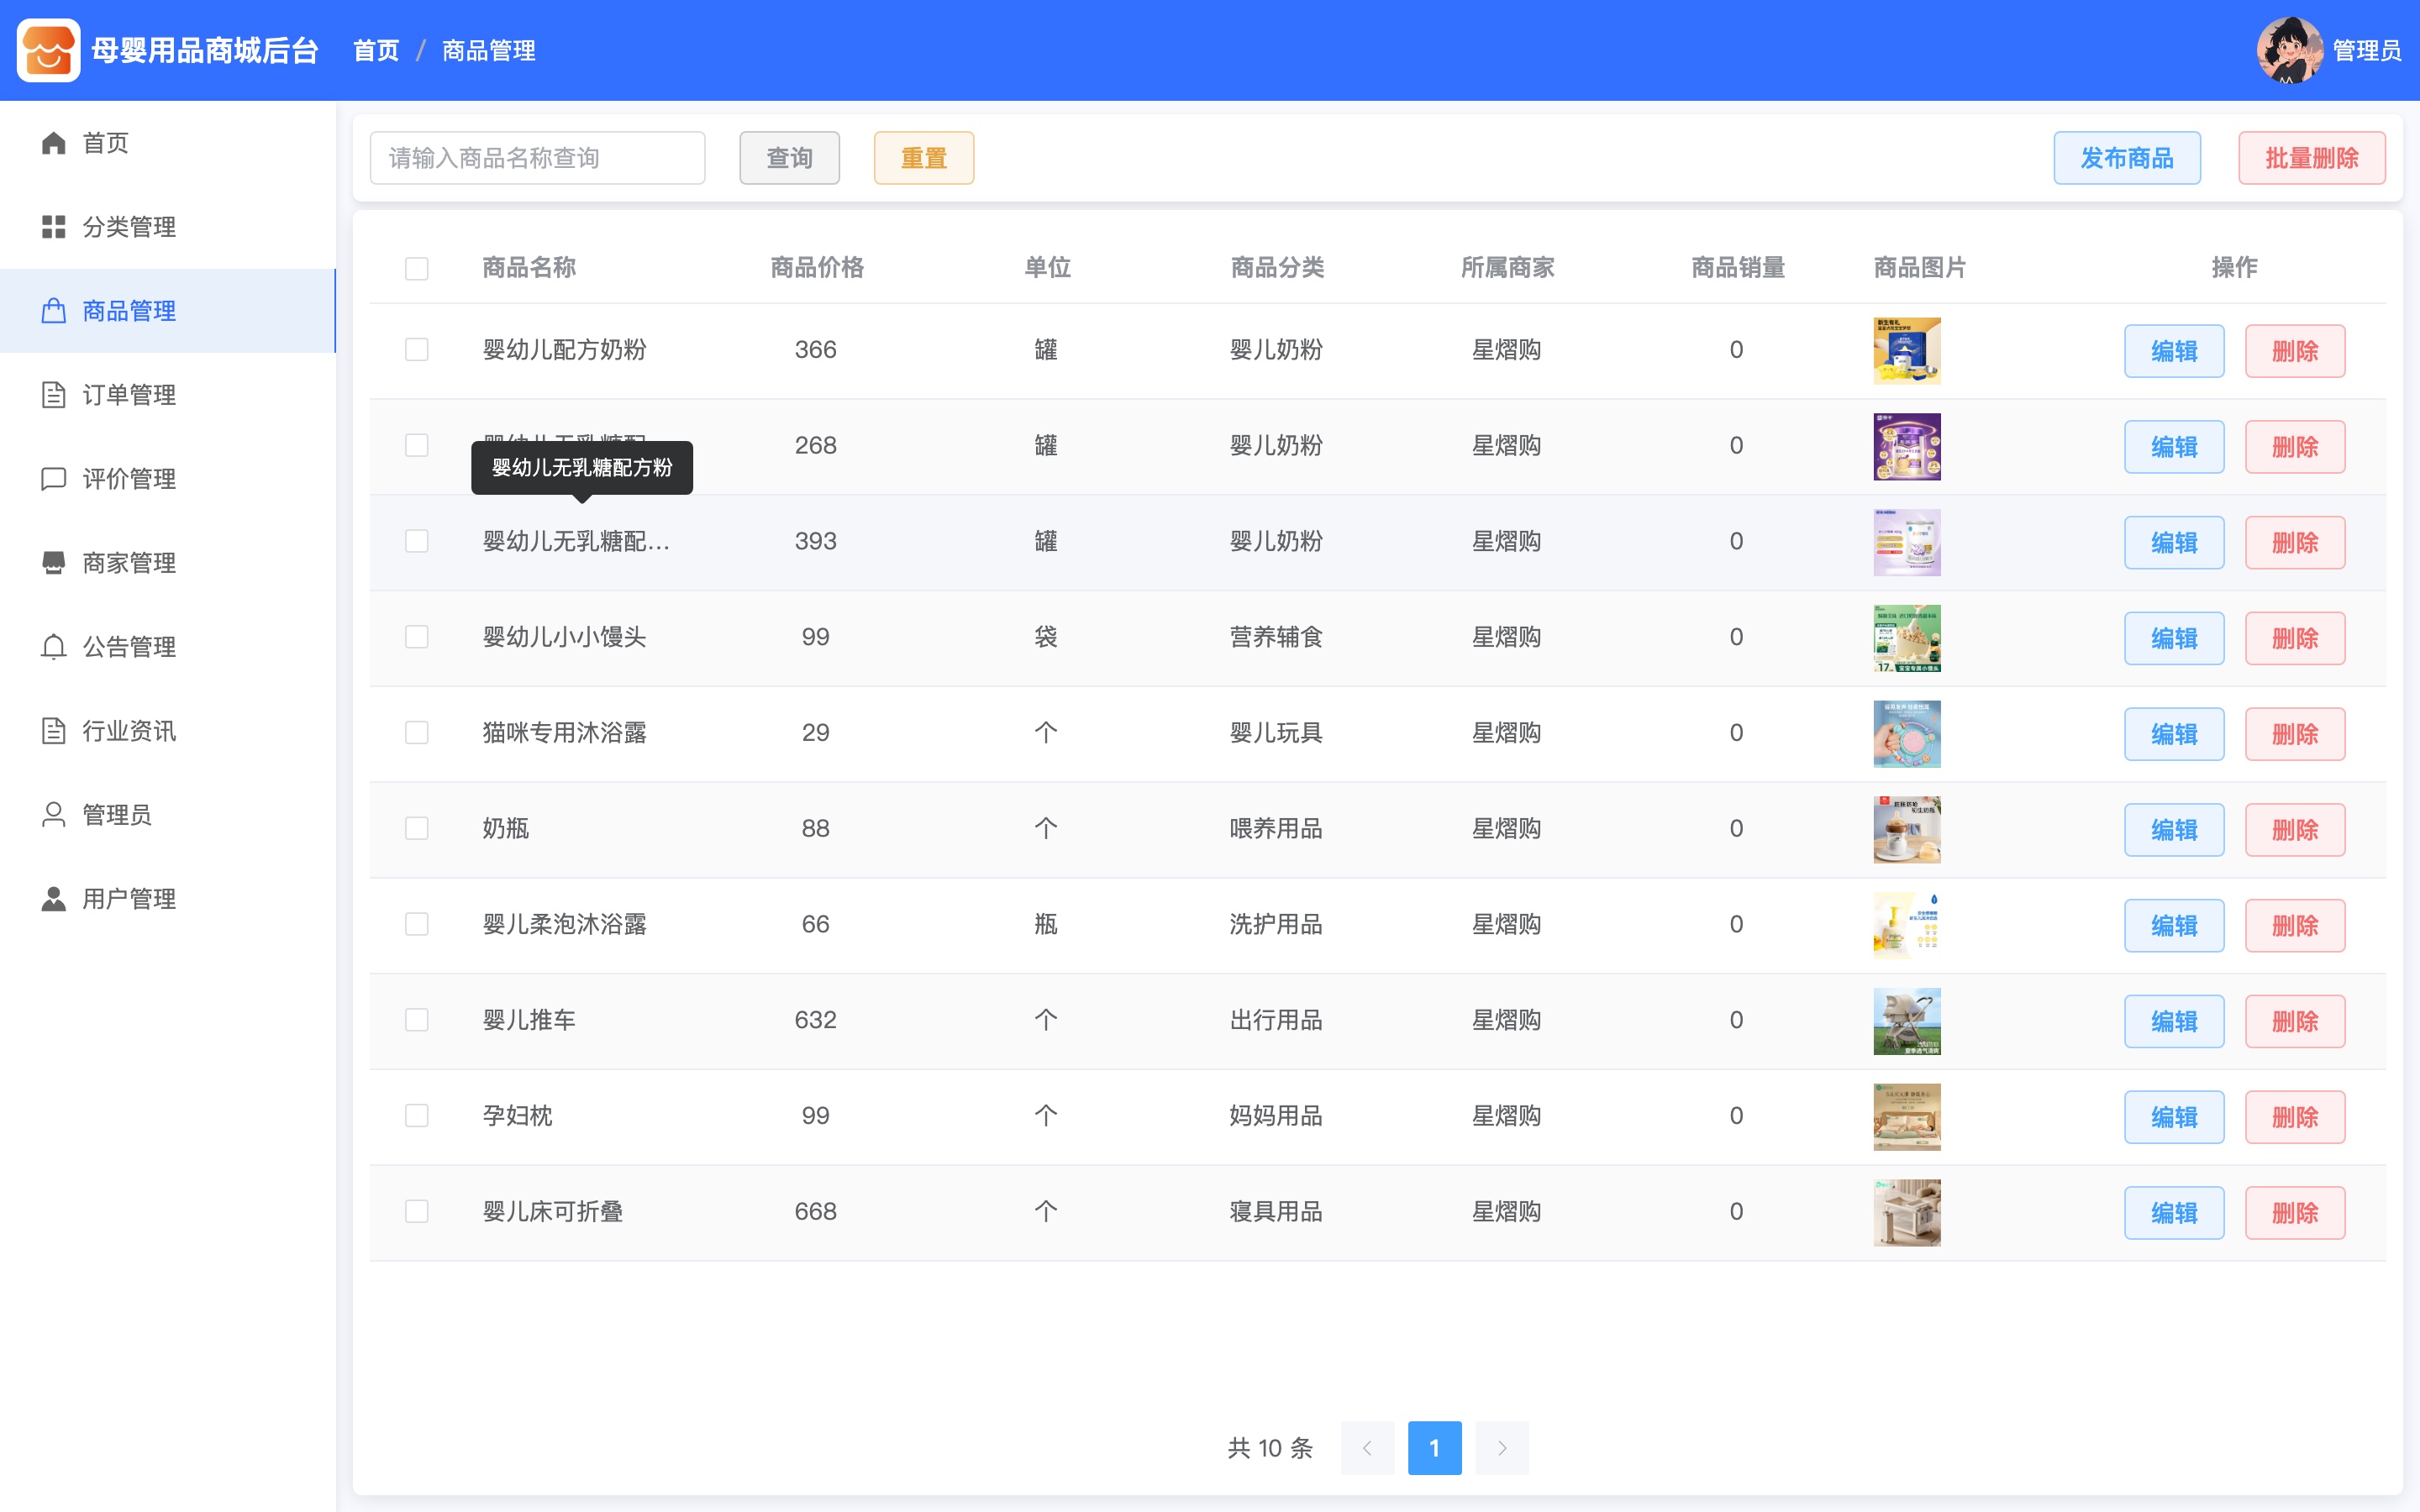Viewport: 2420px width, 1512px height.
Task: Click the orange store logo icon
Action: coord(48,50)
